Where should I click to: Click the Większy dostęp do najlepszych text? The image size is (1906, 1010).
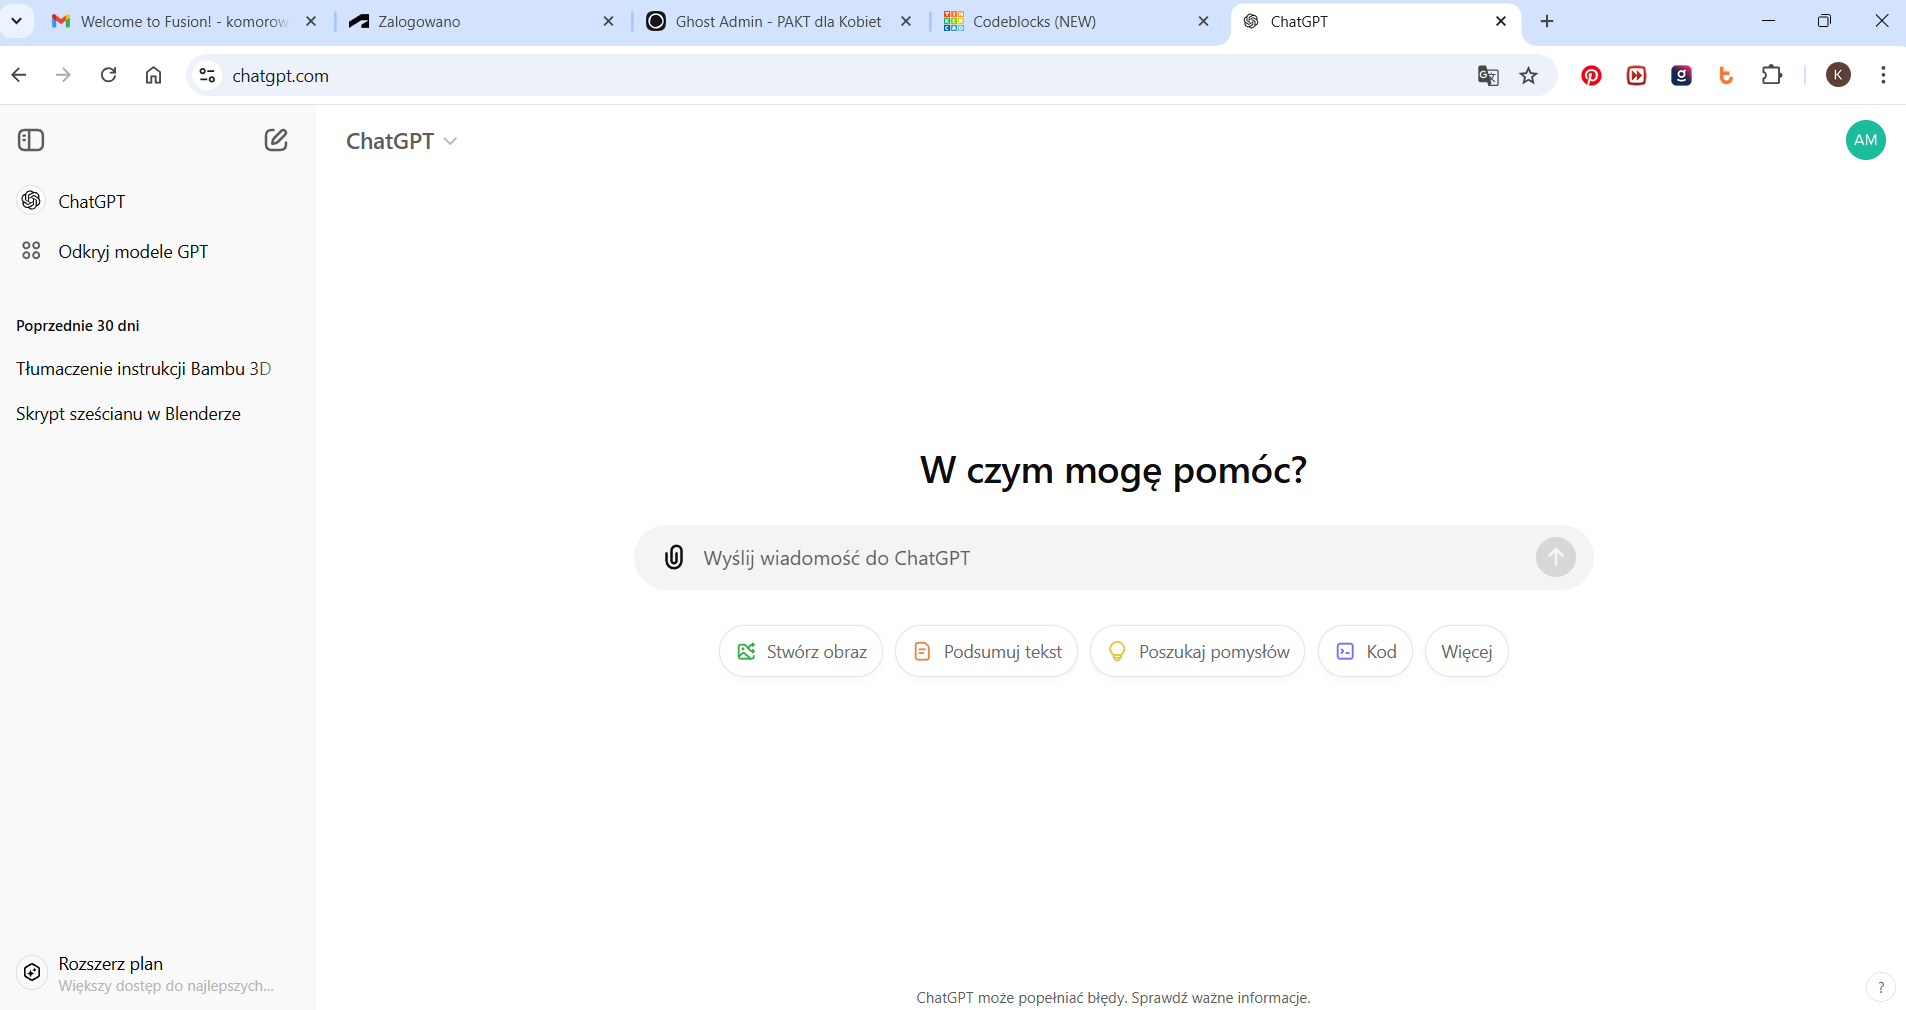click(x=166, y=986)
